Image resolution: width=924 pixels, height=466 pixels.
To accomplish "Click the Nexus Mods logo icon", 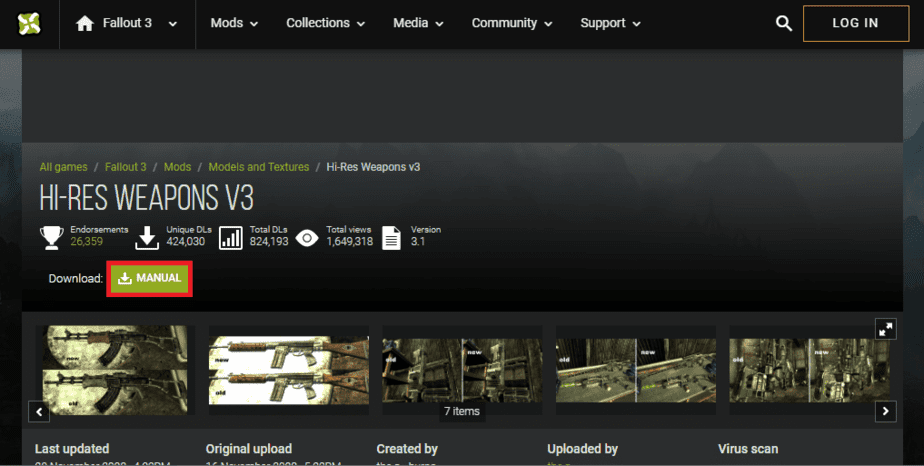I will 29,24.
